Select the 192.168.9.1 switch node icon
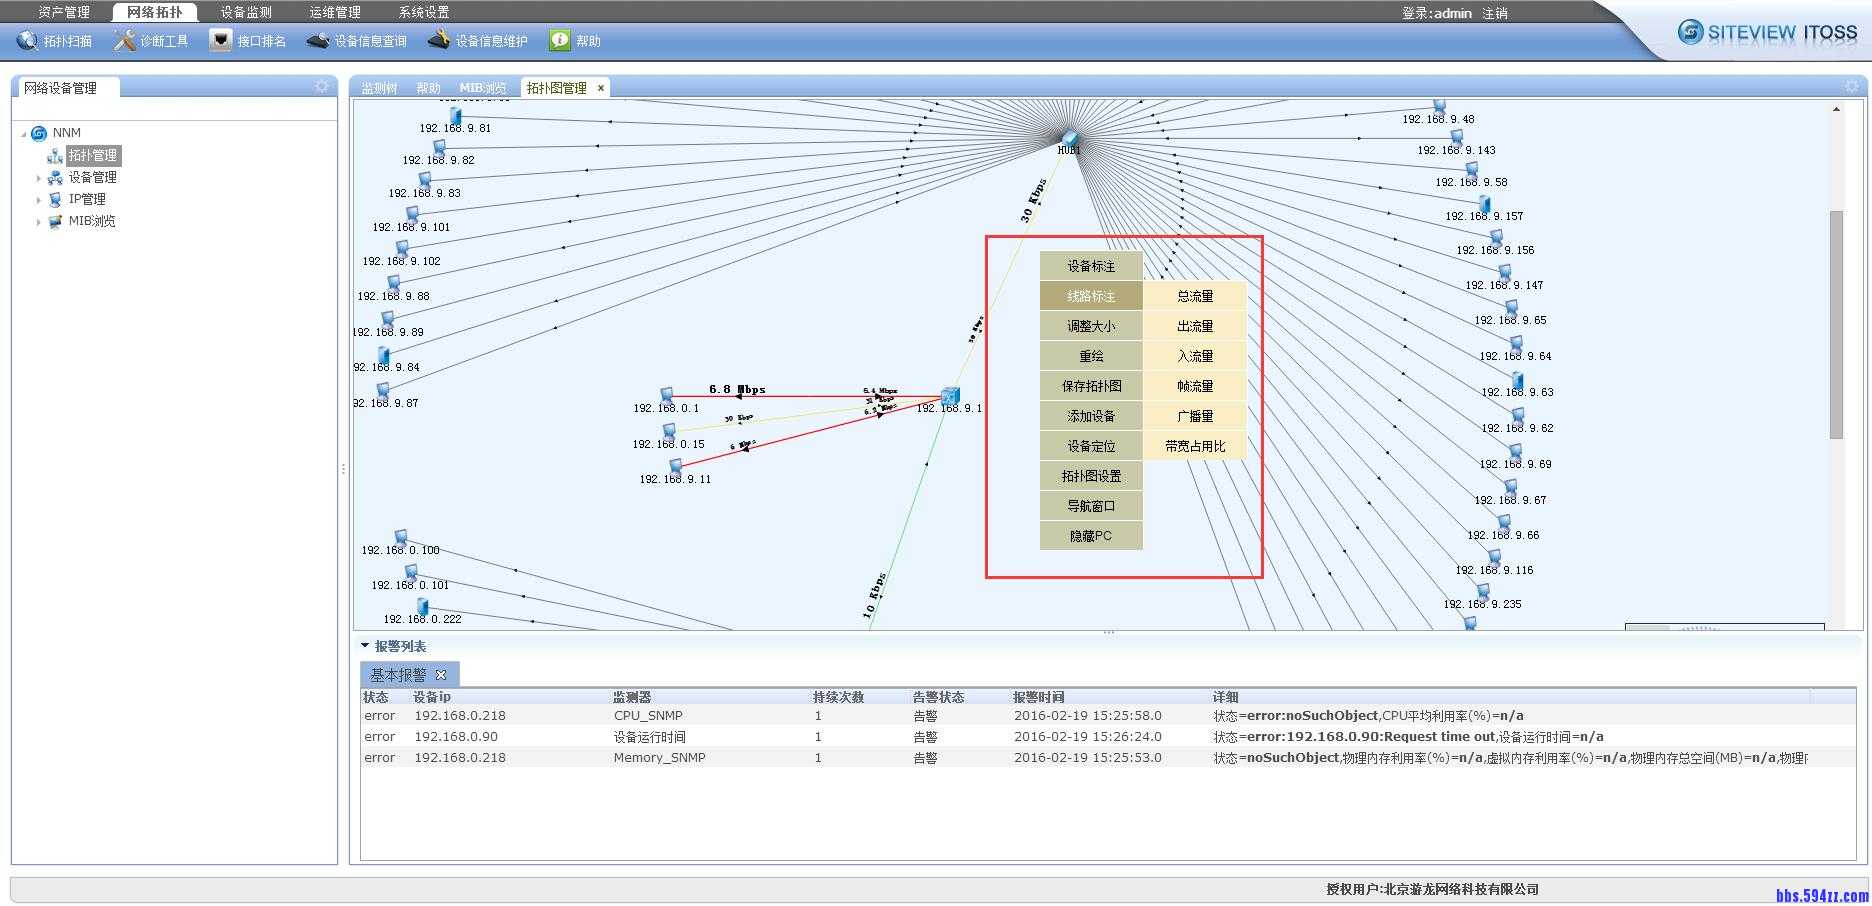This screenshot has height=906, width=1872. click(x=950, y=395)
